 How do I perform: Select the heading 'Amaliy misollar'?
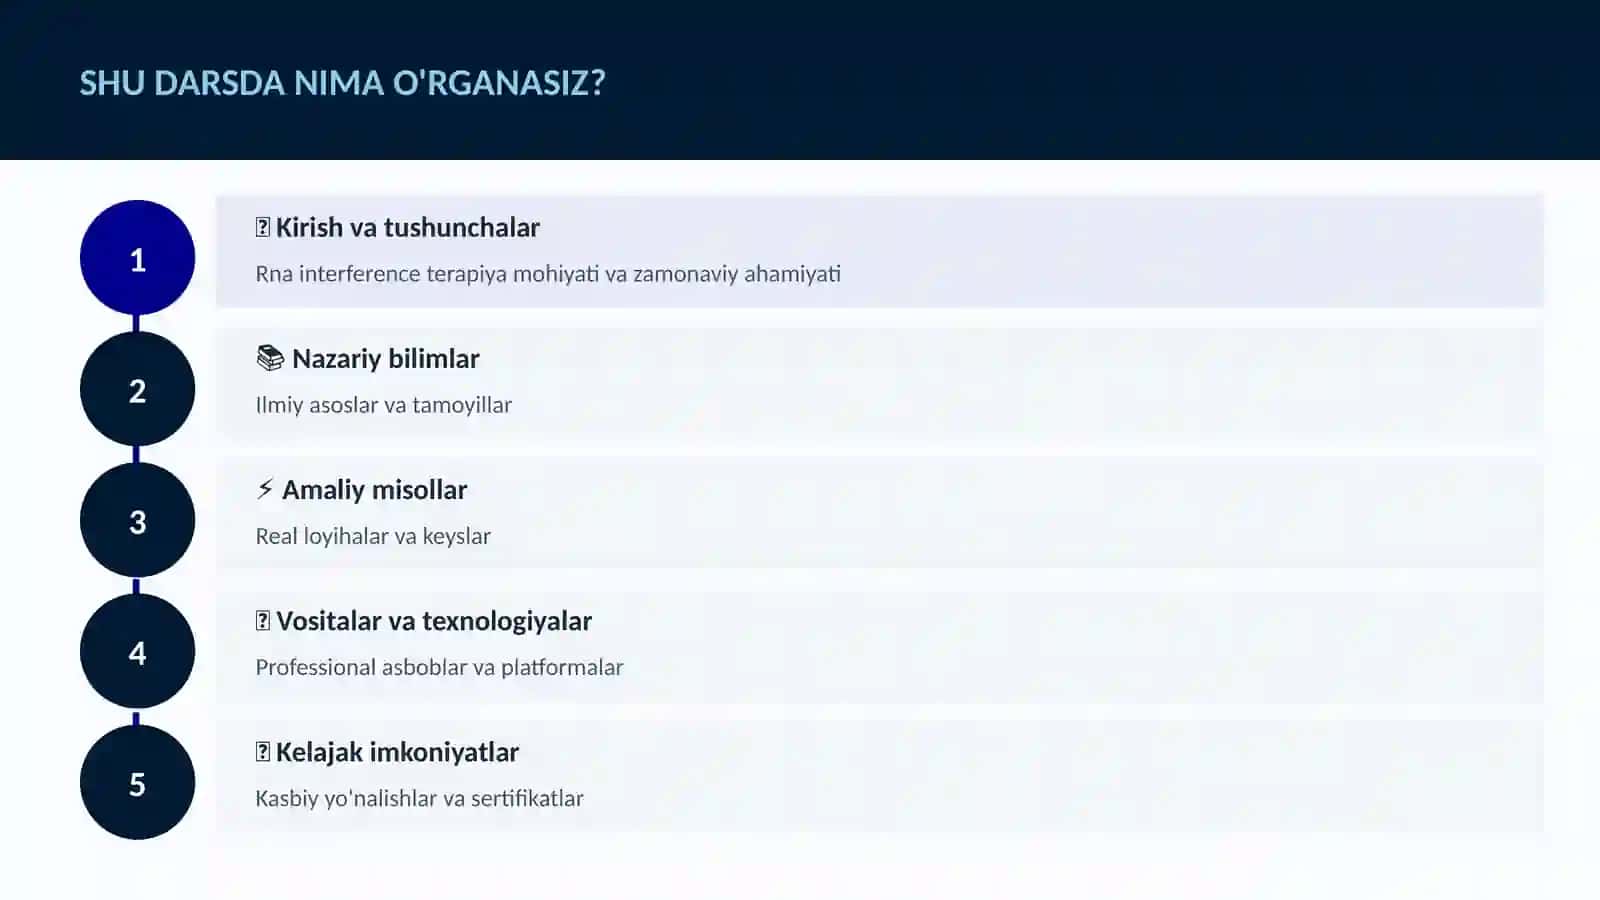[x=375, y=489]
